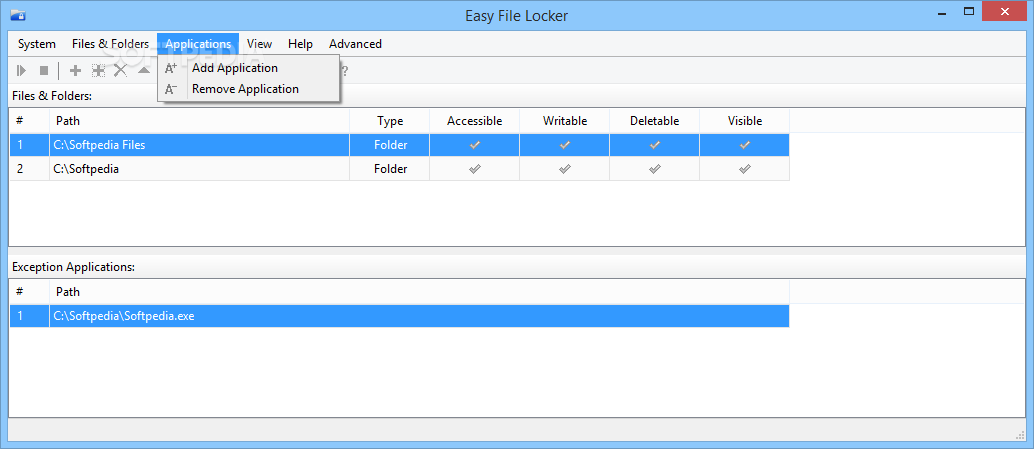Open the Files & Folders menu

point(110,44)
